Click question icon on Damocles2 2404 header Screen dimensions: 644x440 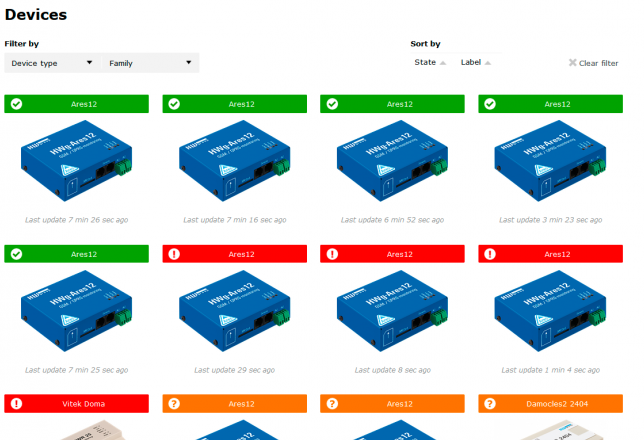(490, 403)
